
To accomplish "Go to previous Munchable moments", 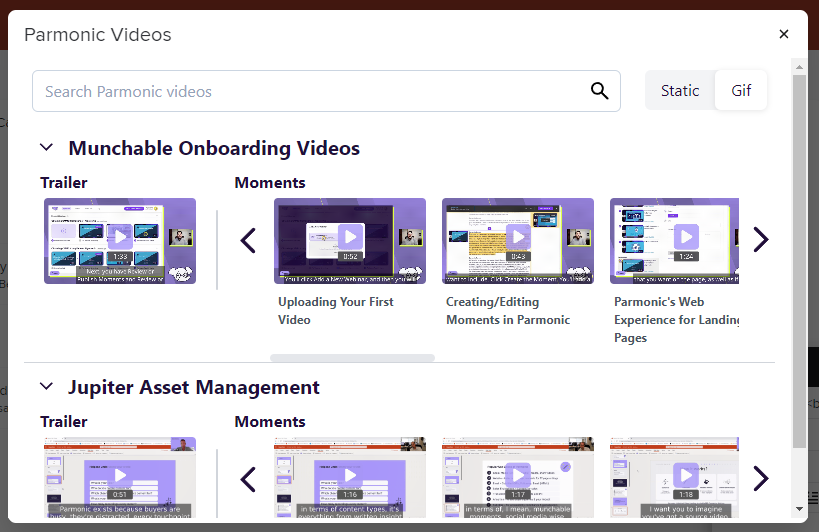I will [248, 240].
